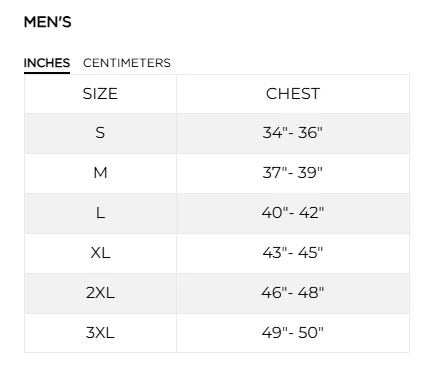Select the S size cell

pyautogui.click(x=100, y=133)
